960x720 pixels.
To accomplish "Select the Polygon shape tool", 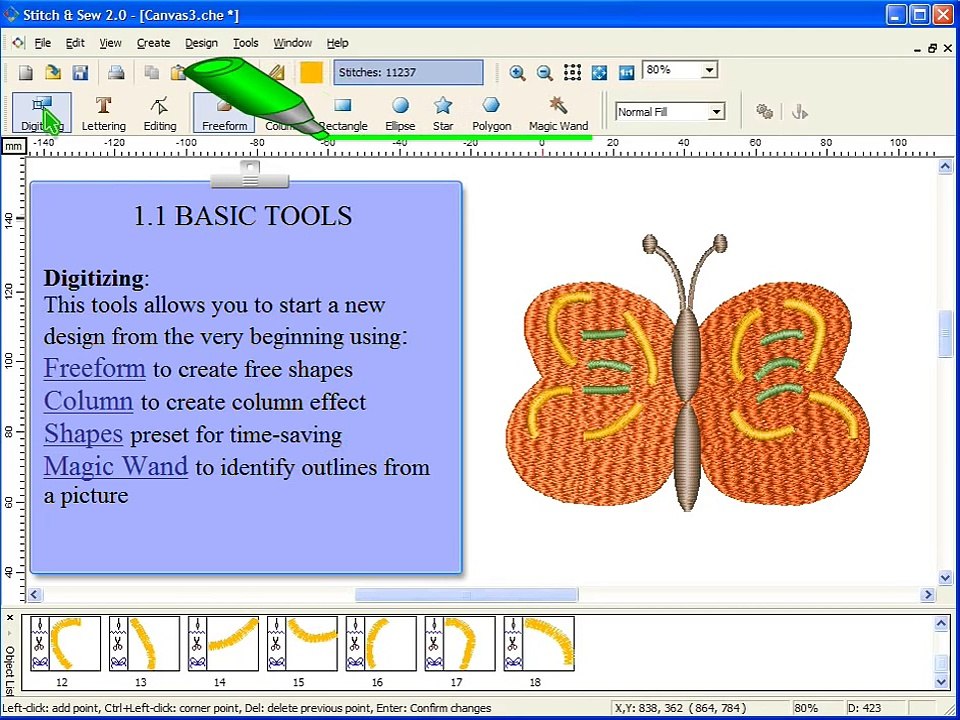I will tap(491, 113).
